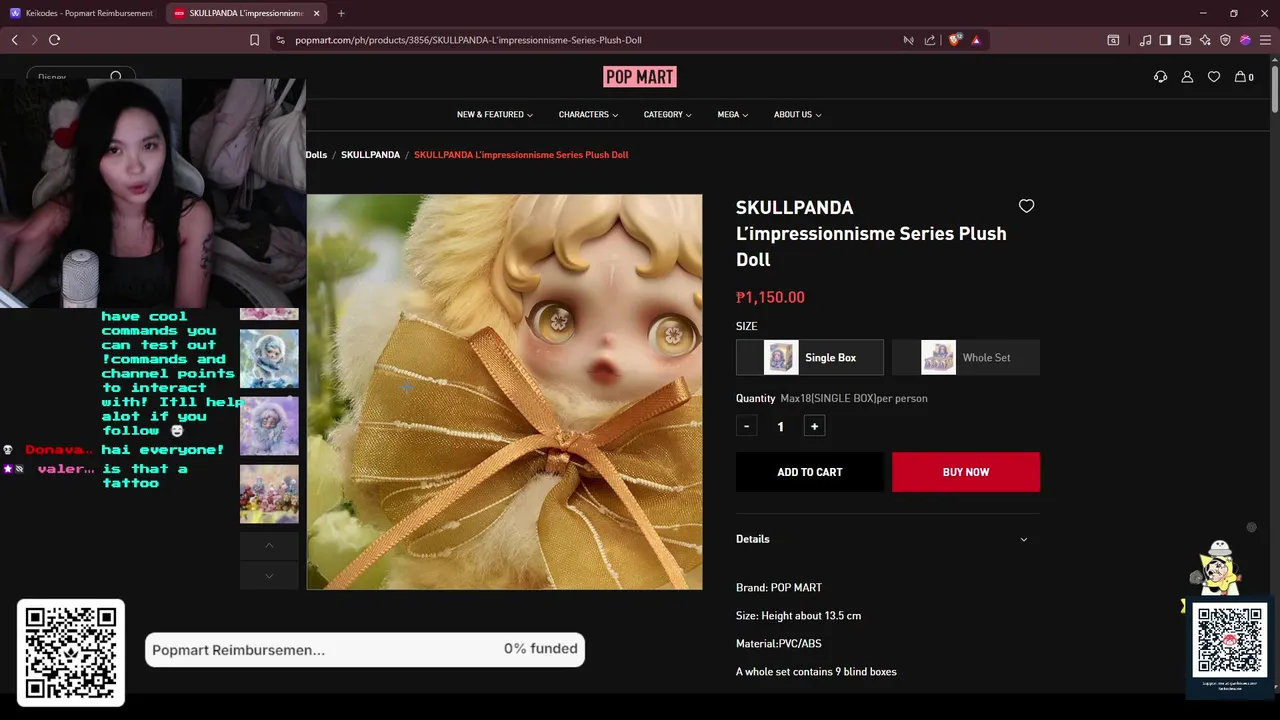
Task: Click the POP MART logo
Action: (640, 77)
